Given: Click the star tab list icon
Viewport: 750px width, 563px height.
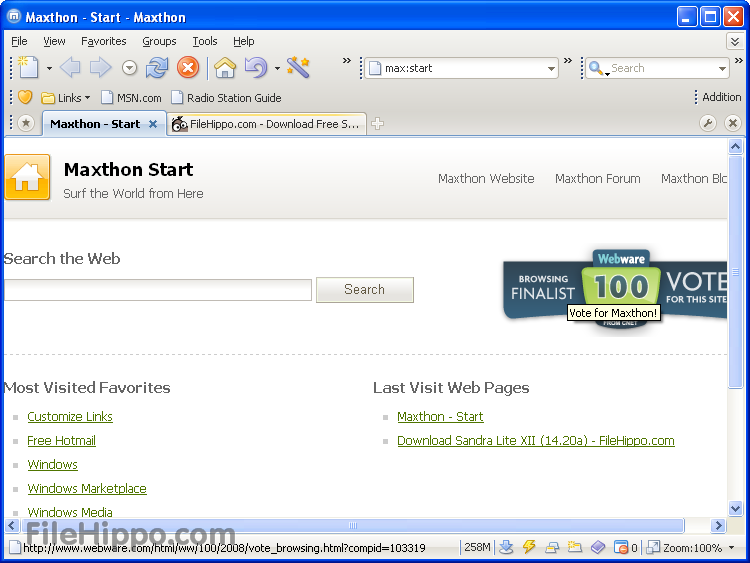Looking at the screenshot, I should 26,123.
